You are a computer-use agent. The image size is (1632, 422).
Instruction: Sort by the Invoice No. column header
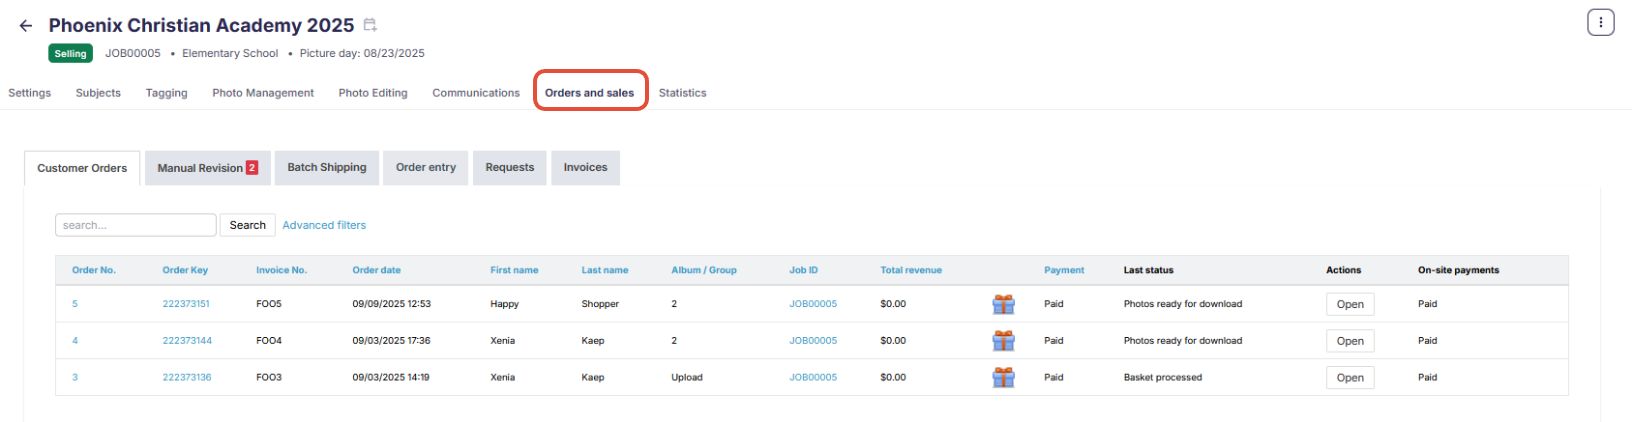[281, 270]
